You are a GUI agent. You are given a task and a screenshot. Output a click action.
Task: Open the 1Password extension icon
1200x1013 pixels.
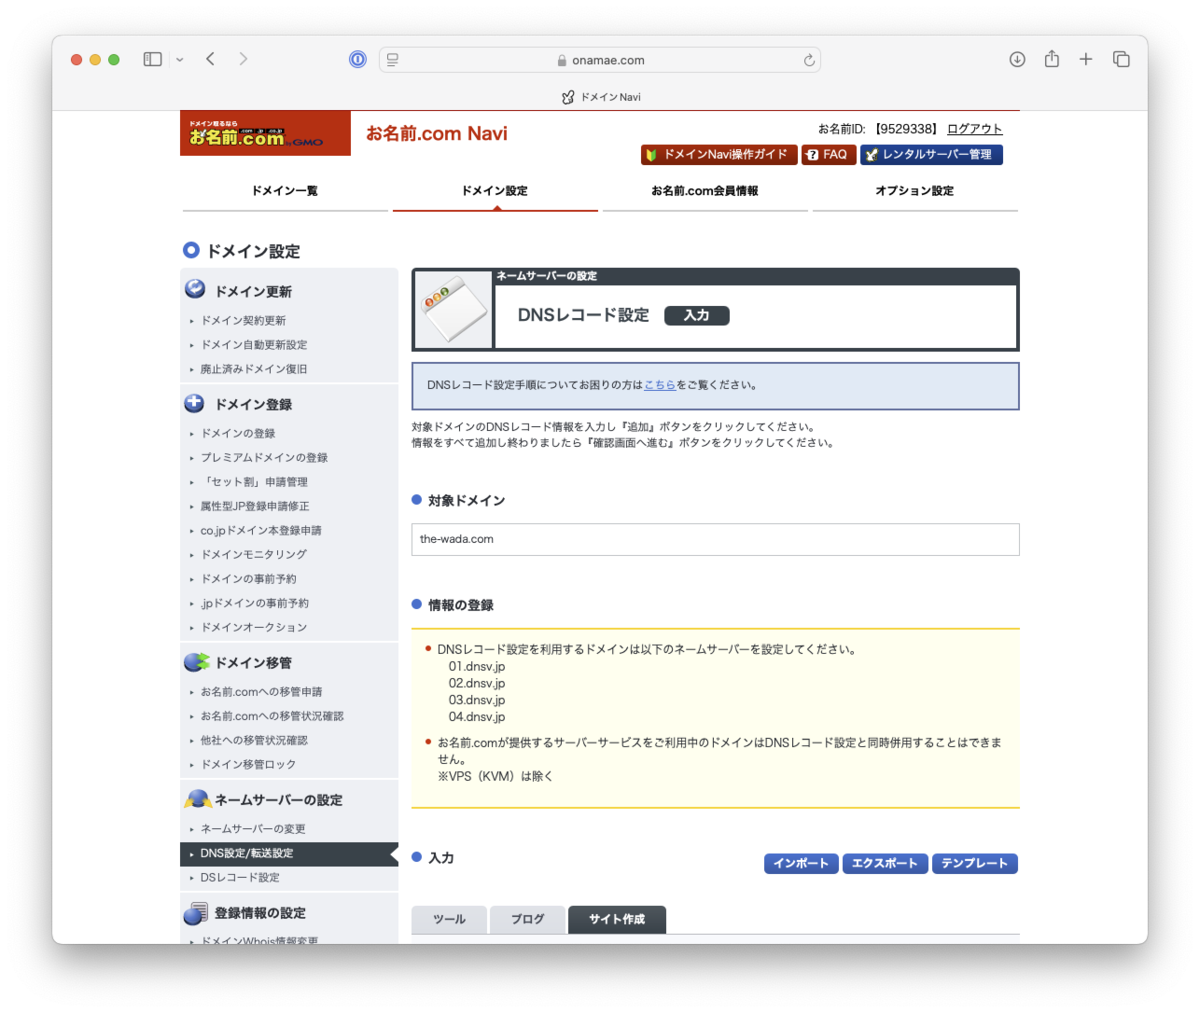pos(357,59)
